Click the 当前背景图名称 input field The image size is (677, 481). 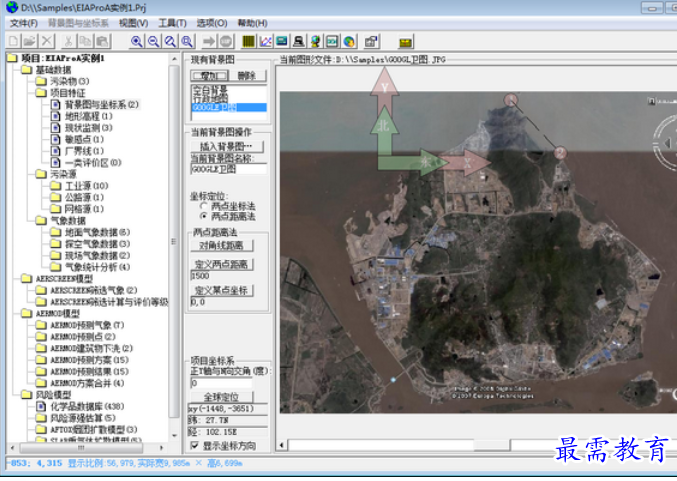coord(228,169)
